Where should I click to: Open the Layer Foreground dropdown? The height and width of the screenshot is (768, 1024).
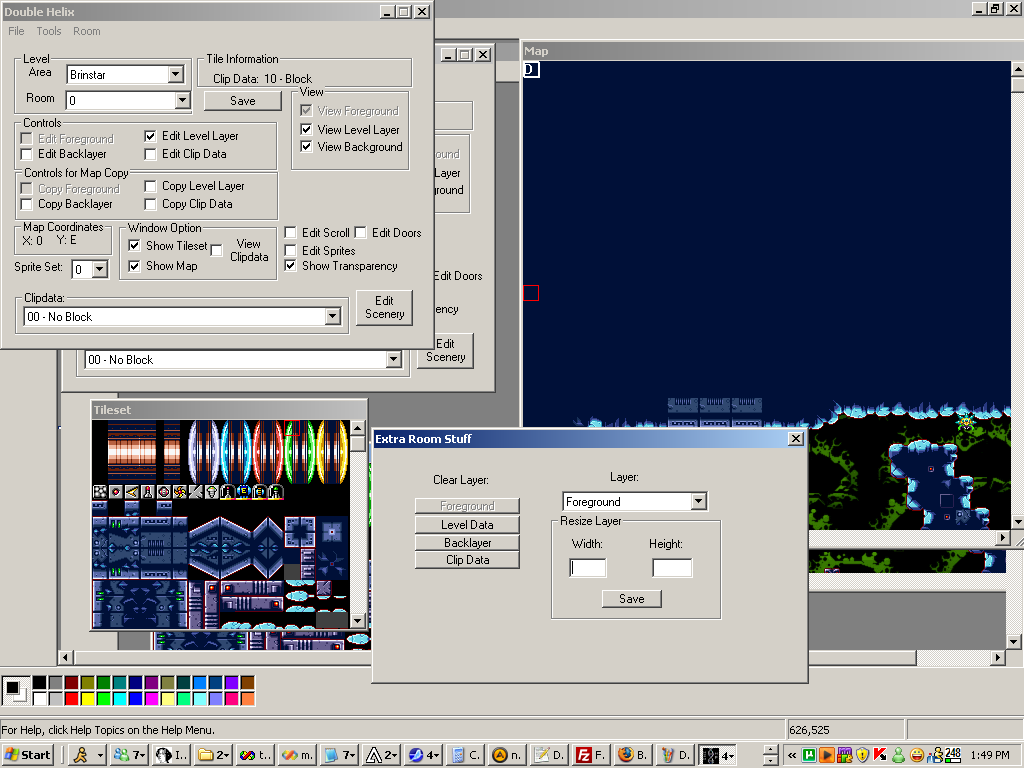click(698, 502)
